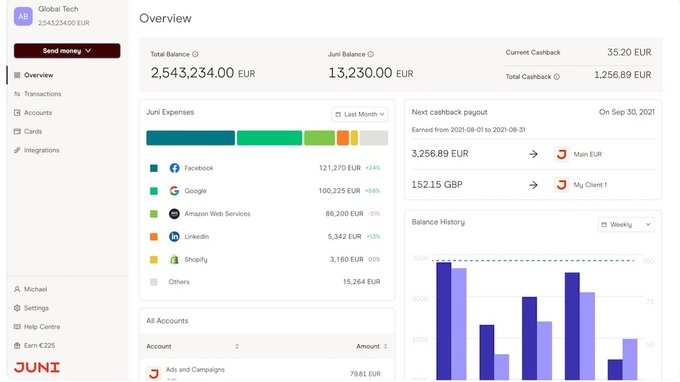Click the Google logo icon
680x382 pixels.
[x=174, y=191]
